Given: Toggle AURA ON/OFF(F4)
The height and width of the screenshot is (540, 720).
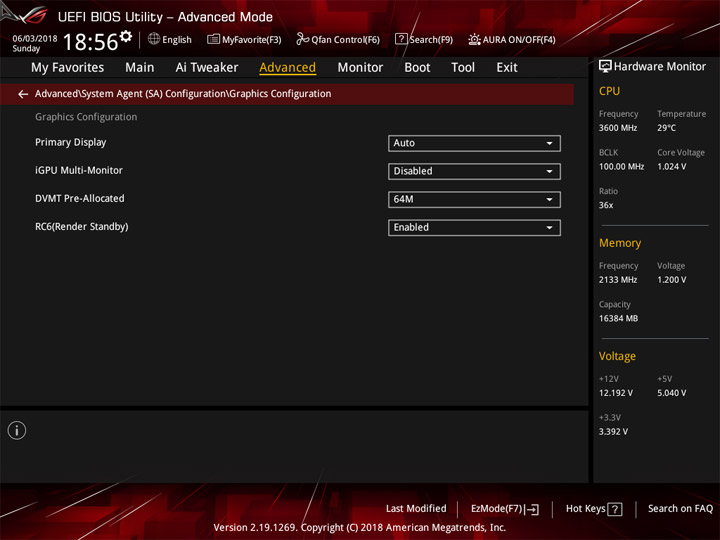Looking at the screenshot, I should [x=519, y=40].
